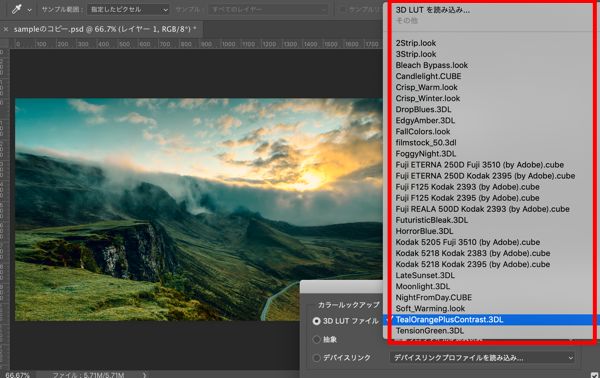600x378 pixels.
Task: Select Crisp_Winter.look preset
Action: (x=427, y=98)
